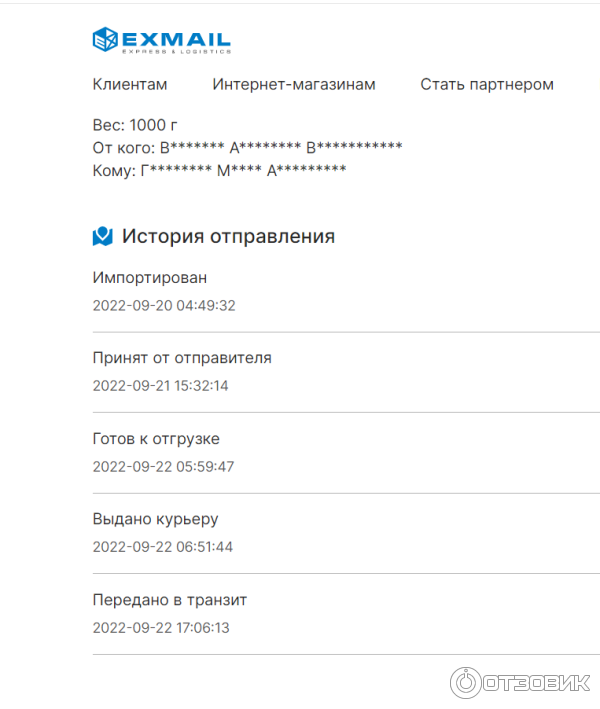Click the Вес: 1000 г weight text
The width and height of the screenshot is (600, 709).
point(135,125)
